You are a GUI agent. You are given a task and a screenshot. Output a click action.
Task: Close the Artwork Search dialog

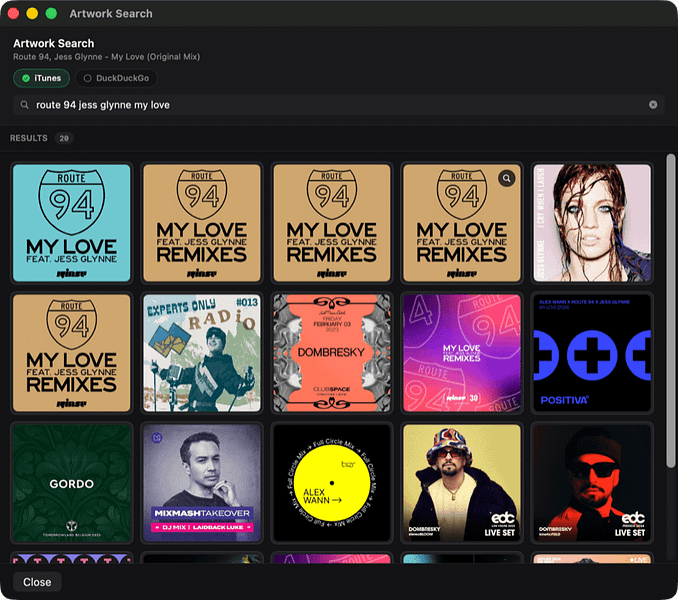tap(37, 582)
